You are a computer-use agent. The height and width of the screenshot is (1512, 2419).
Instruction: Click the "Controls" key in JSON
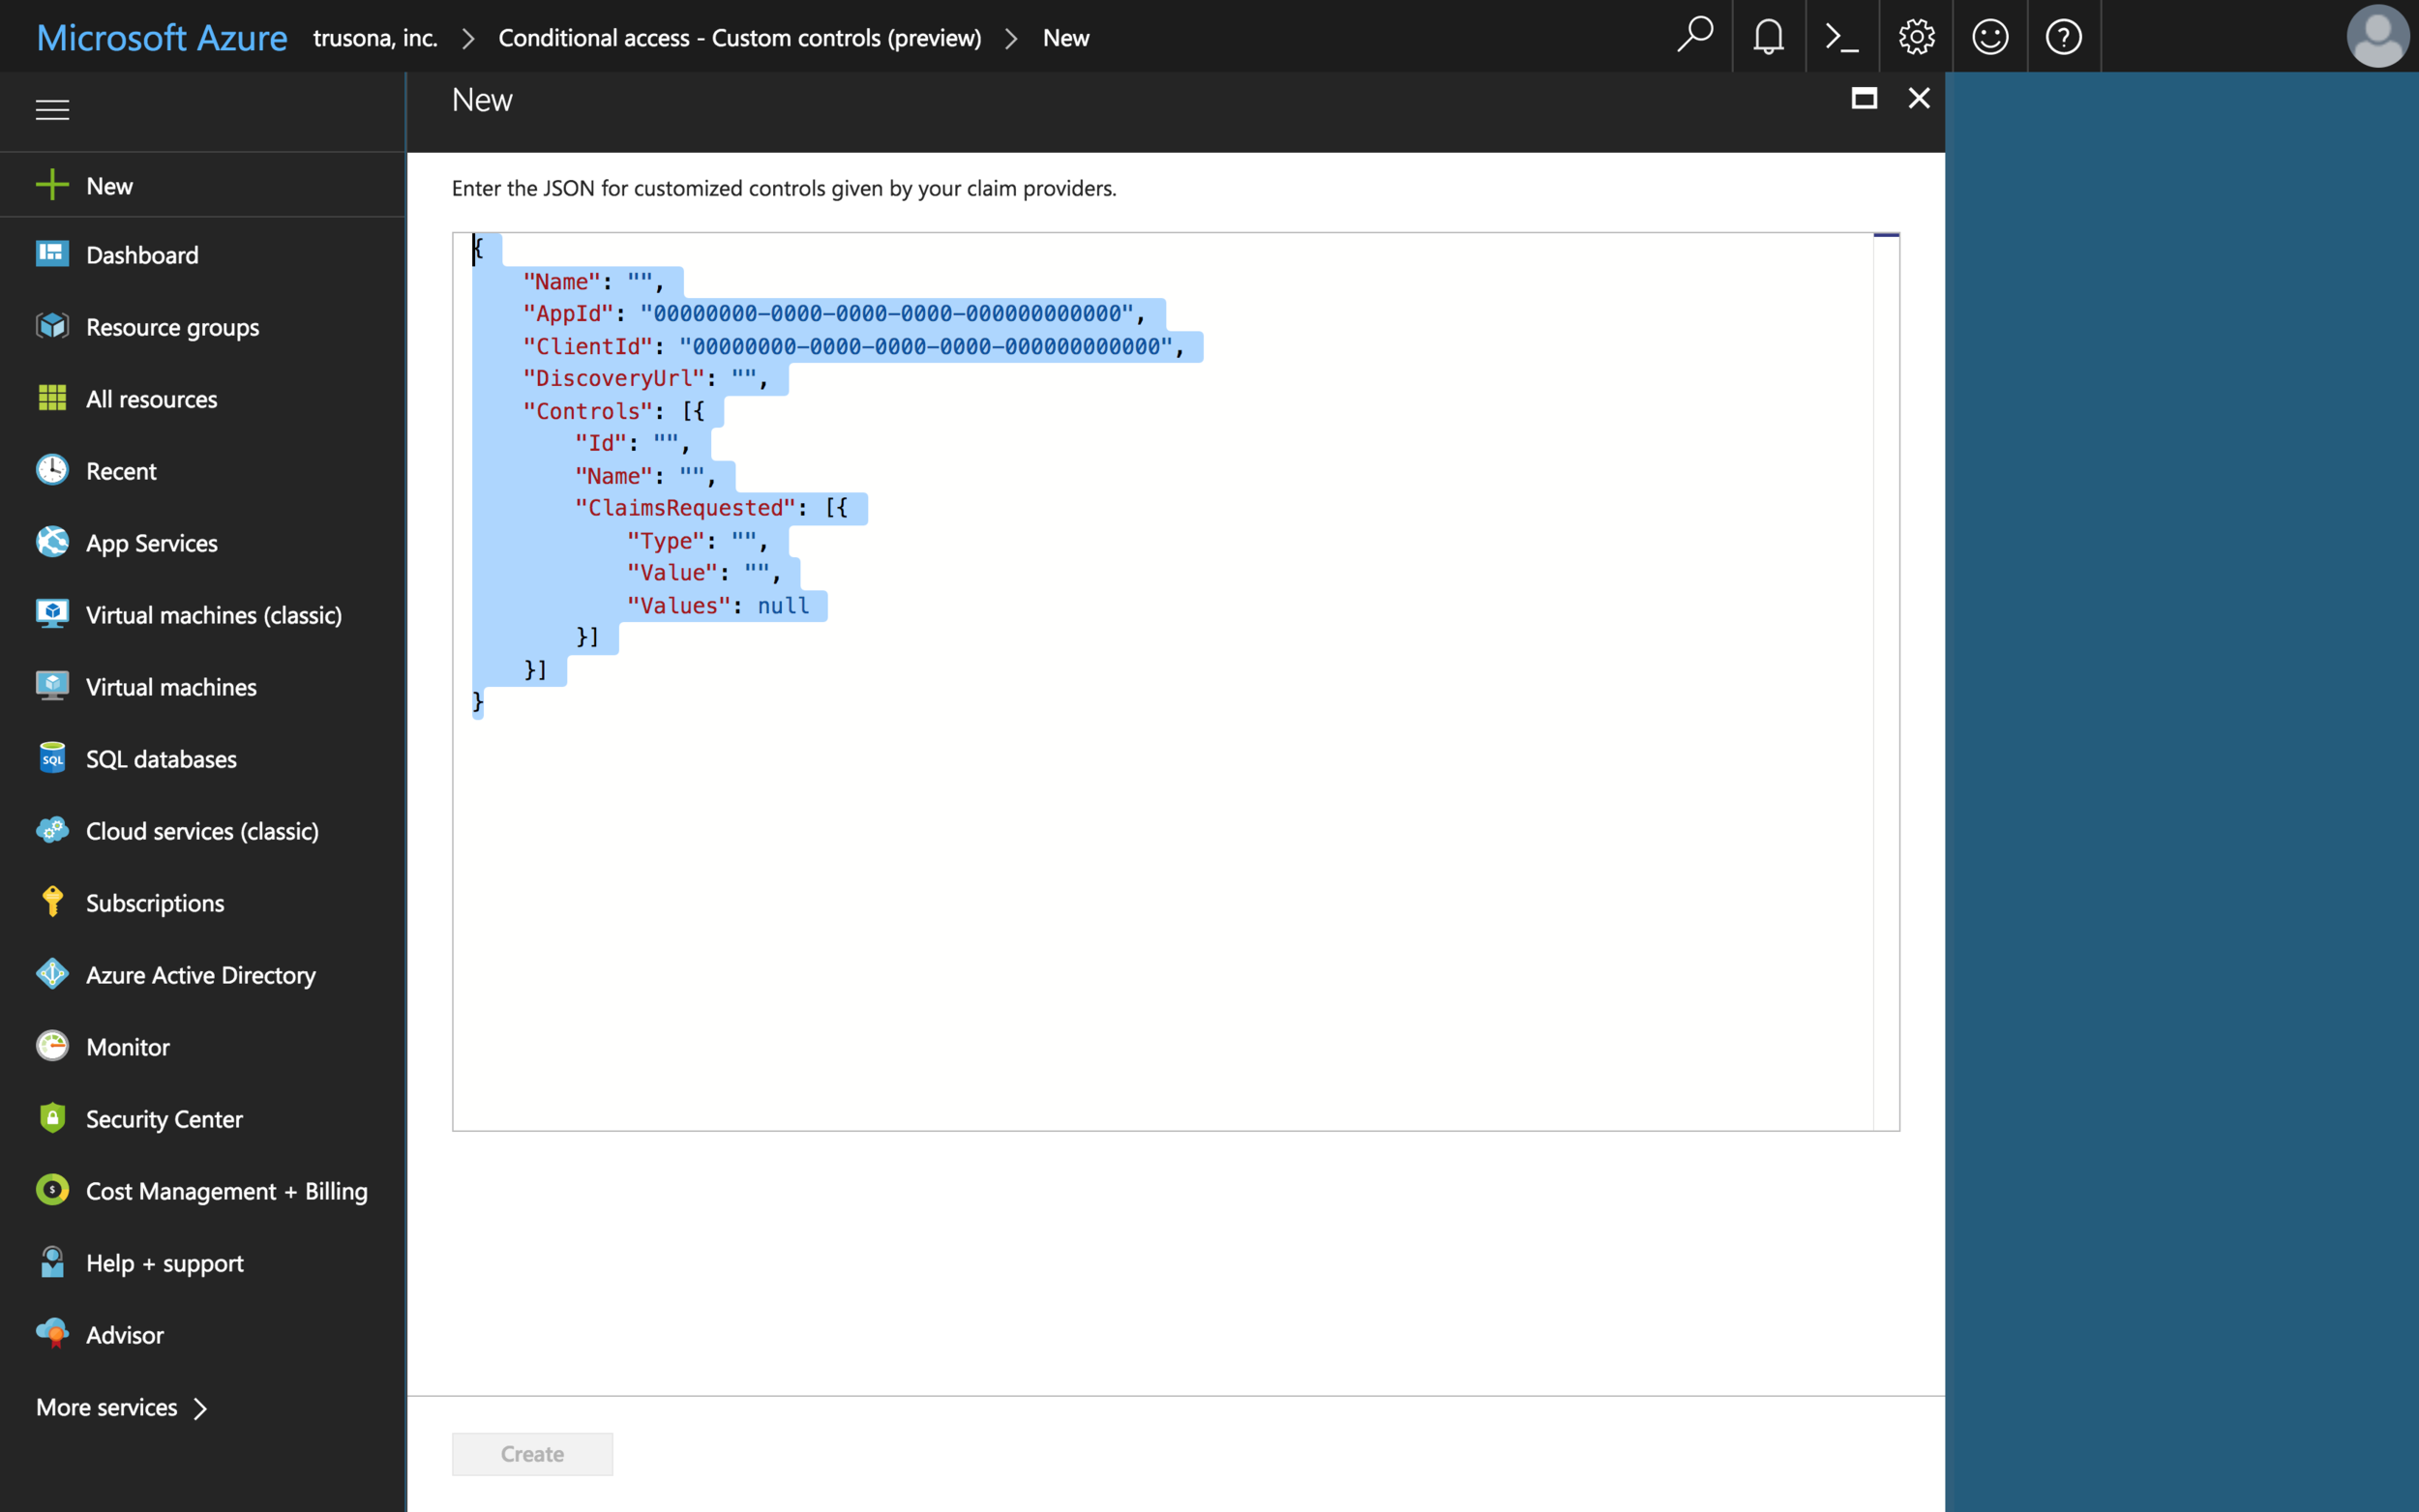pos(587,411)
